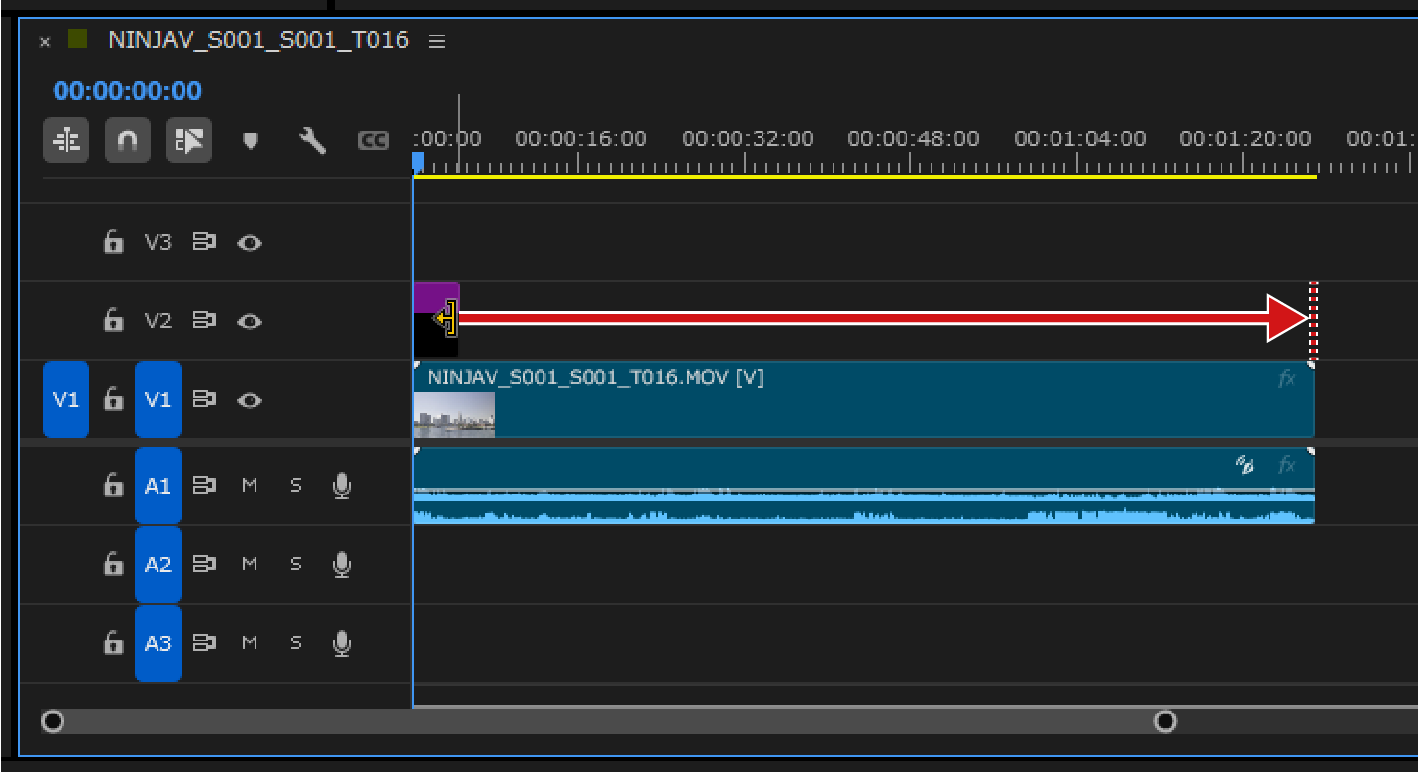Lock the V3 video track
This screenshot has height=773, width=1419.
pos(114,242)
